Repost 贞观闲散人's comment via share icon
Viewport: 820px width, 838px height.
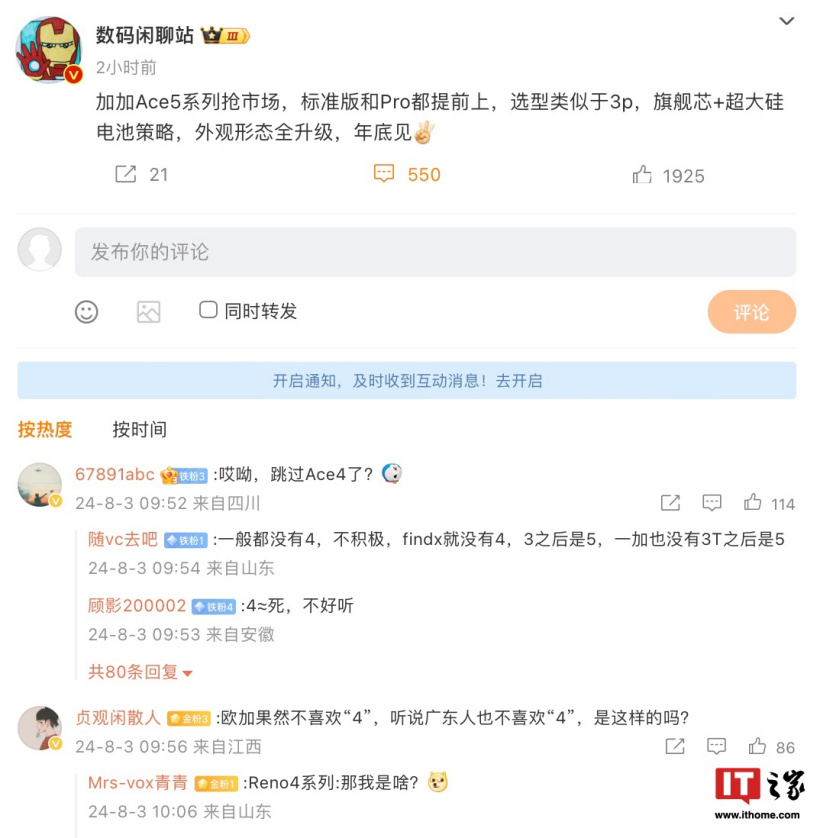pyautogui.click(x=675, y=746)
